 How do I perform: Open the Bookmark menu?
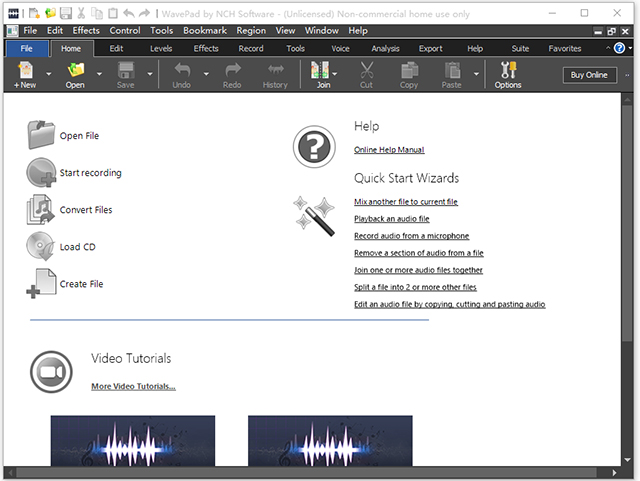(x=205, y=31)
